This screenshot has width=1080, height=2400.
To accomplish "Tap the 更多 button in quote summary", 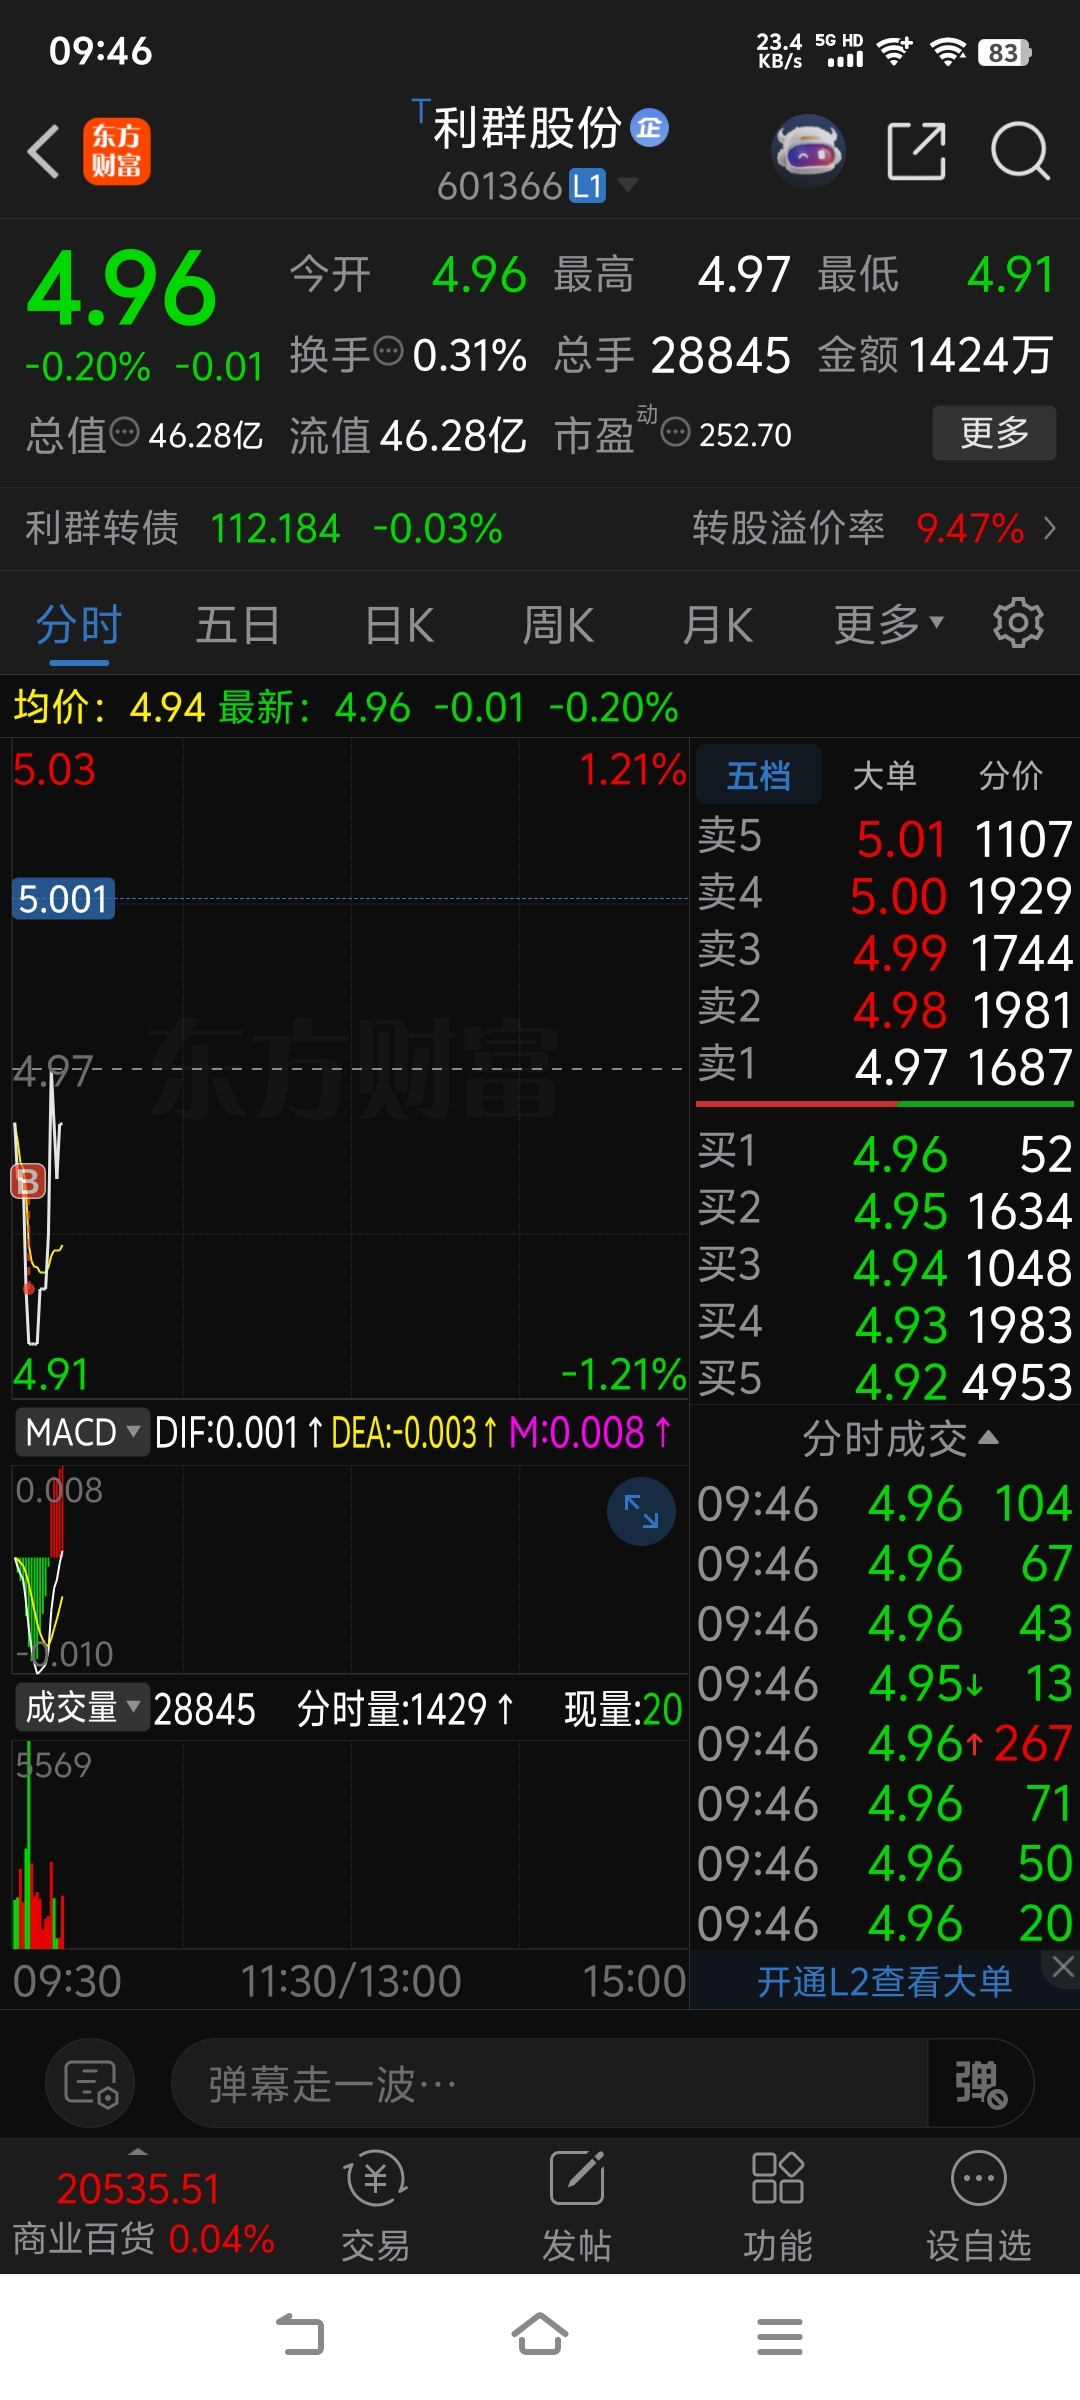I will coord(994,433).
